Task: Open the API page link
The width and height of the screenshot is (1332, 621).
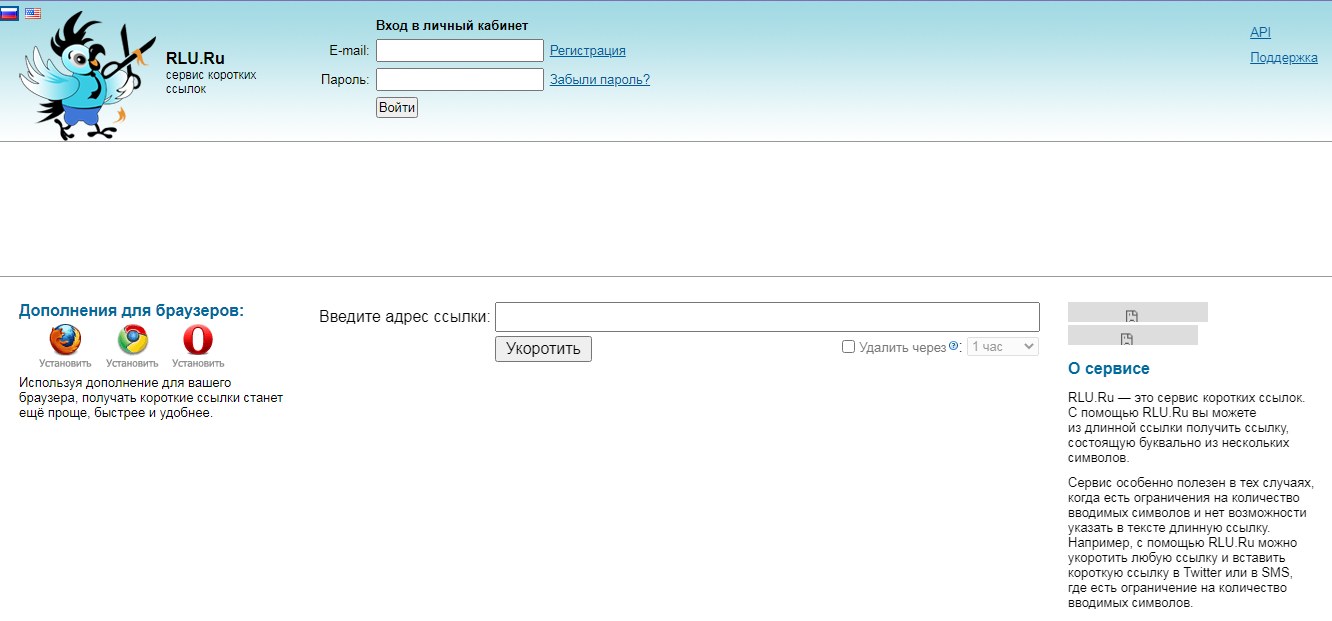Action: 1260,33
